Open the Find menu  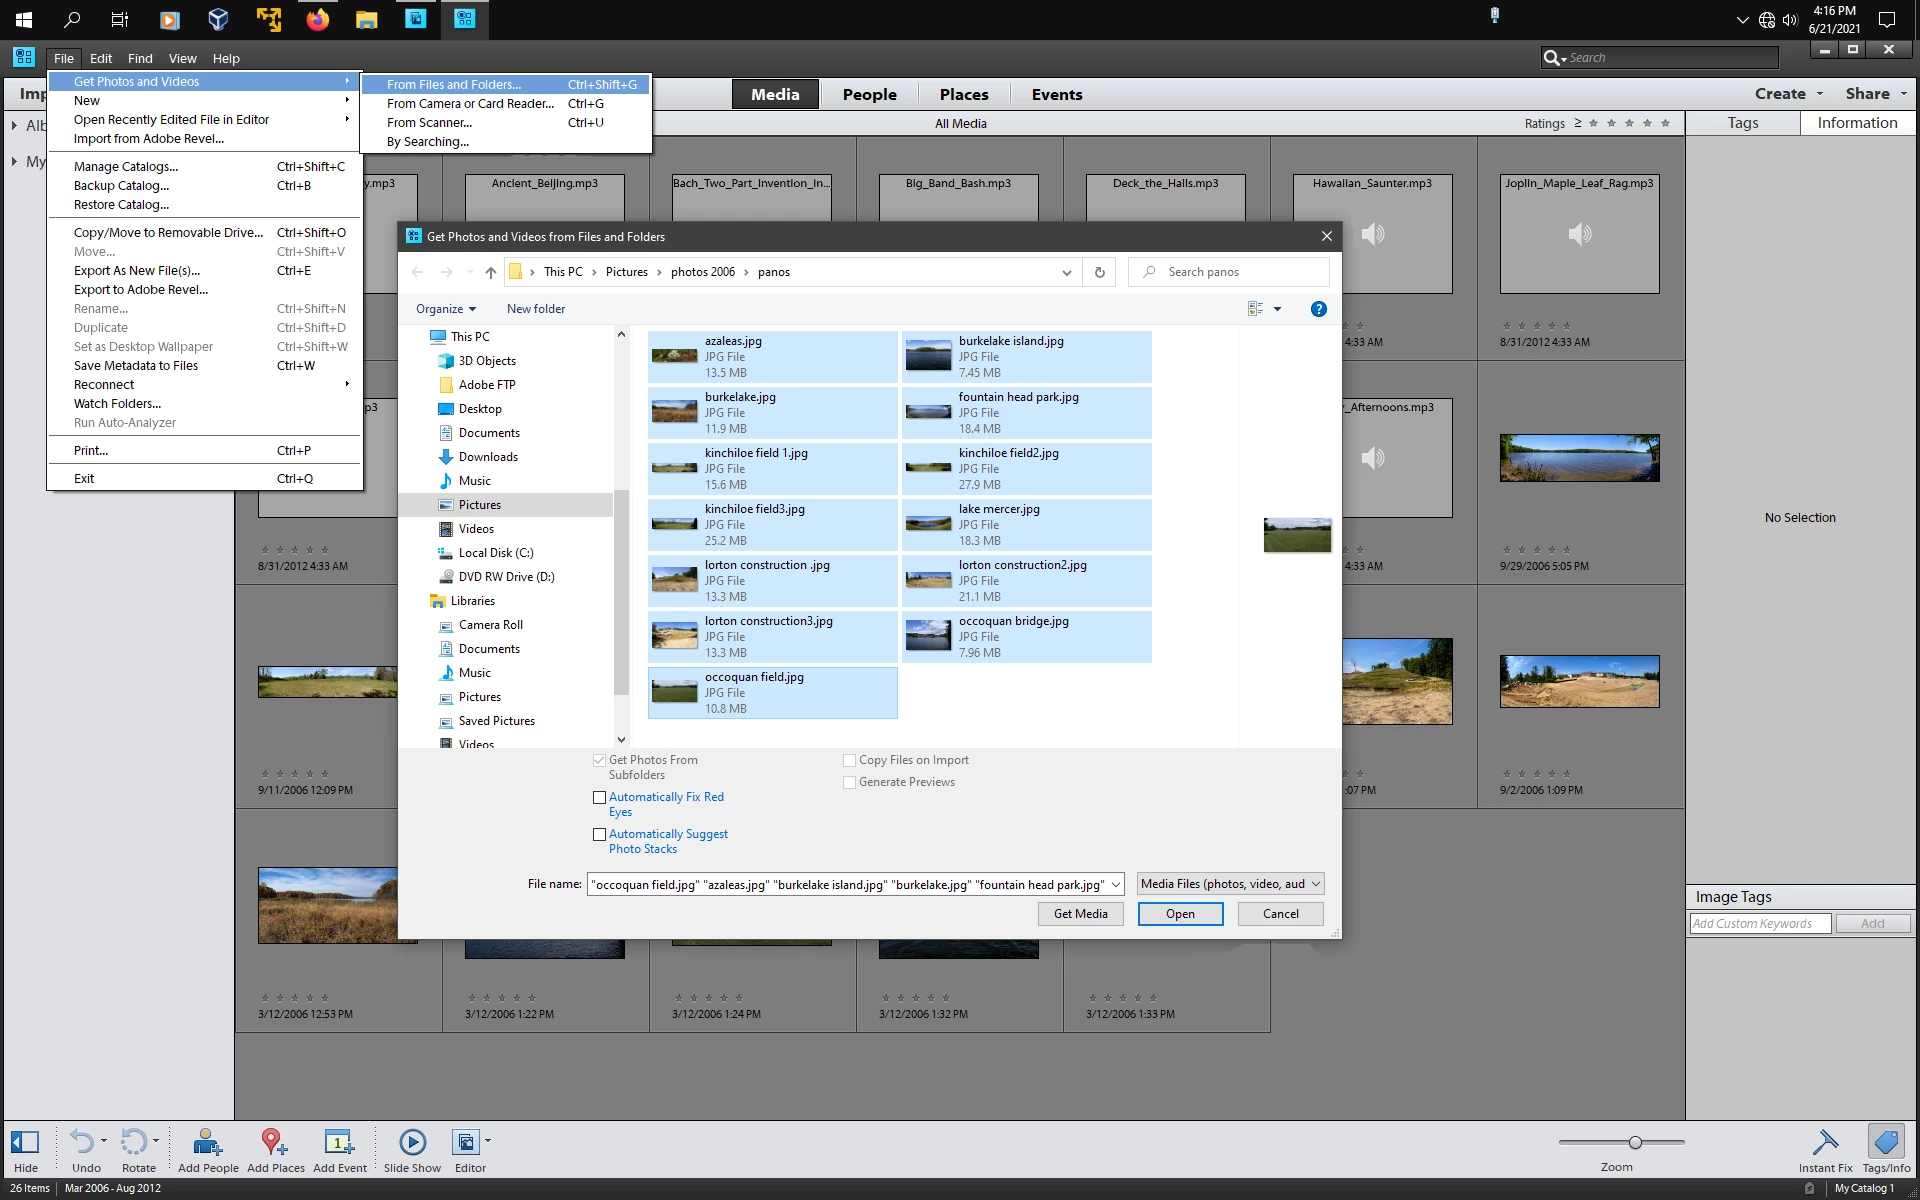(140, 59)
